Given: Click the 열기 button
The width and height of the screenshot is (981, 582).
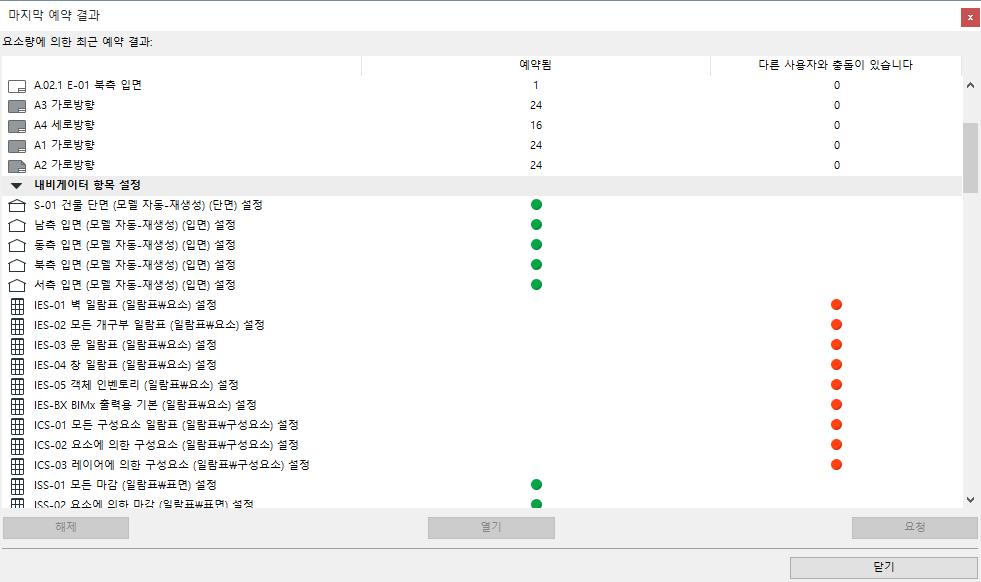Looking at the screenshot, I should click(490, 527).
